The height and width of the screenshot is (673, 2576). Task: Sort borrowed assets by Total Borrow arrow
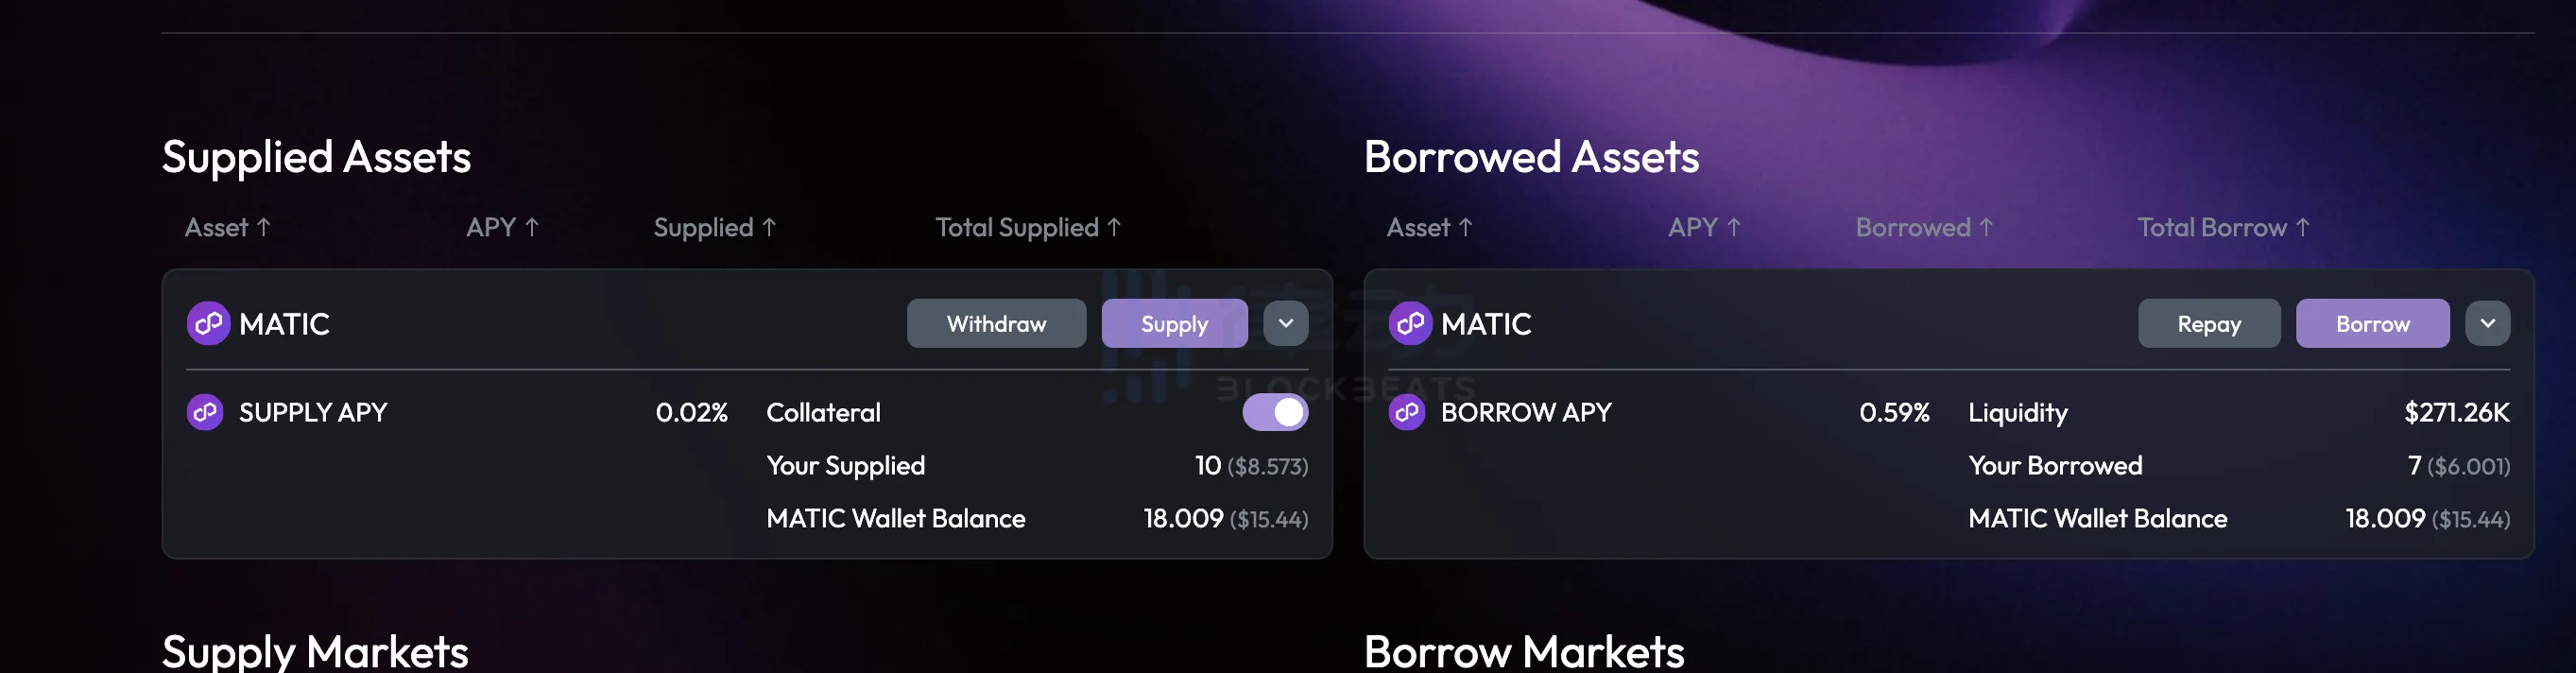click(2302, 227)
